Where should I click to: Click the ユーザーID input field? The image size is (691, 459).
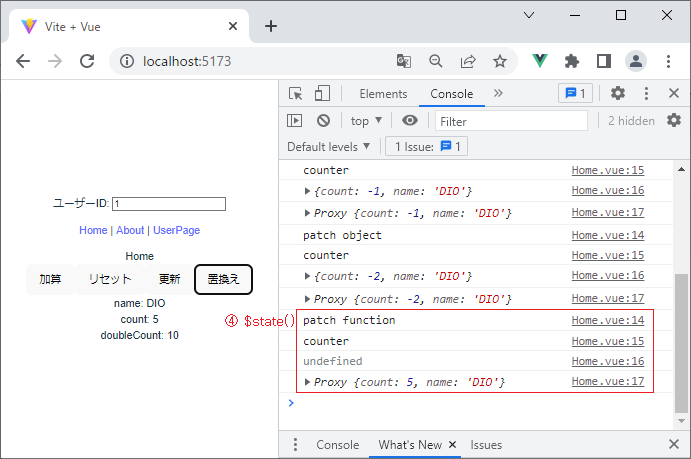169,204
